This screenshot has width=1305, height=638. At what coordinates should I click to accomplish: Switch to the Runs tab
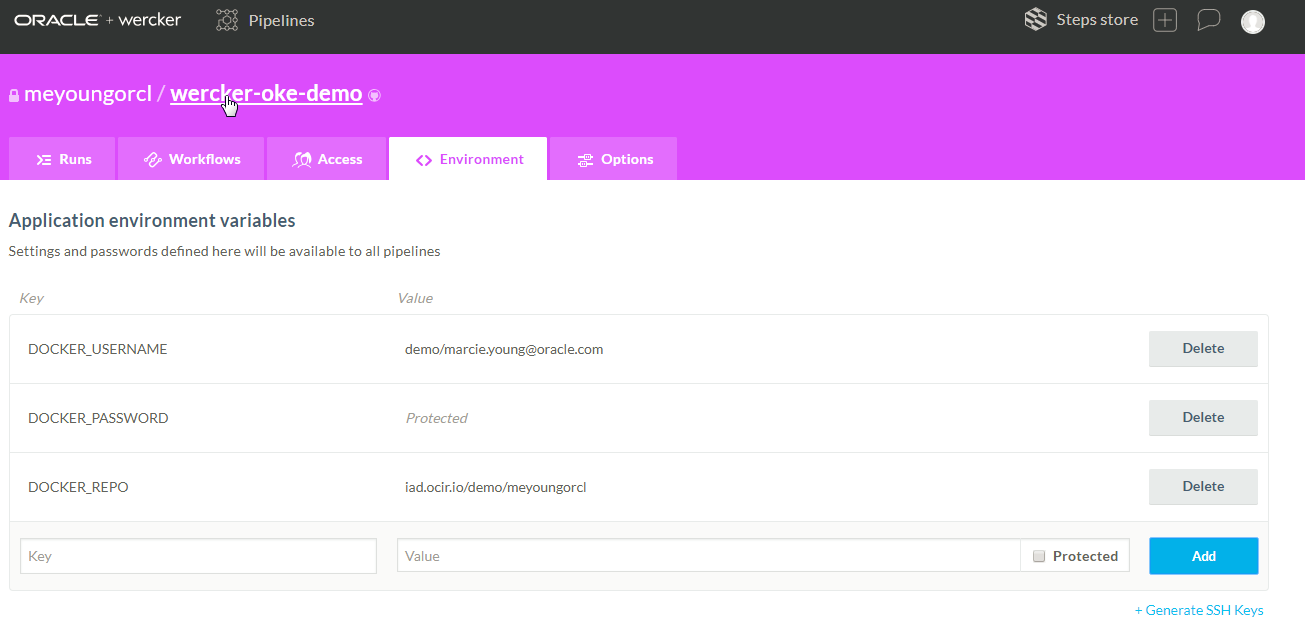(62, 159)
